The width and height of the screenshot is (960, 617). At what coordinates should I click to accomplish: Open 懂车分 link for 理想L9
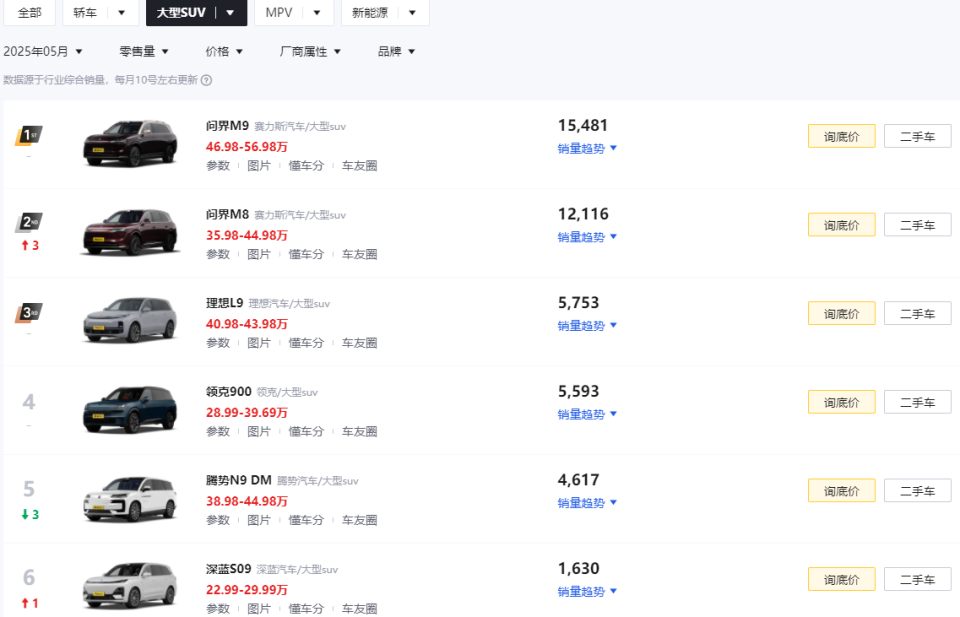[306, 343]
